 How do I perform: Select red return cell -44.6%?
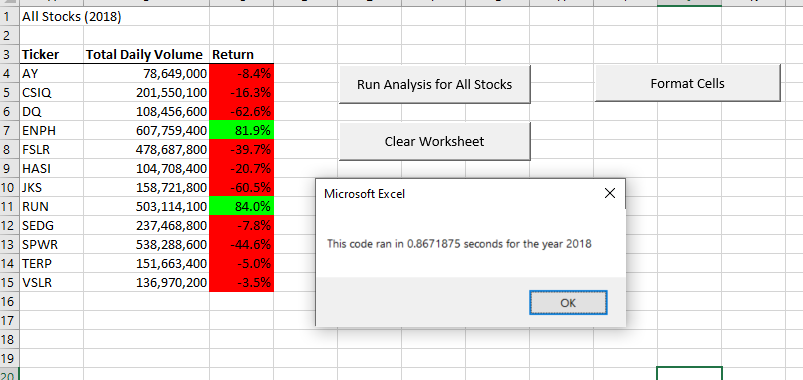coord(241,244)
